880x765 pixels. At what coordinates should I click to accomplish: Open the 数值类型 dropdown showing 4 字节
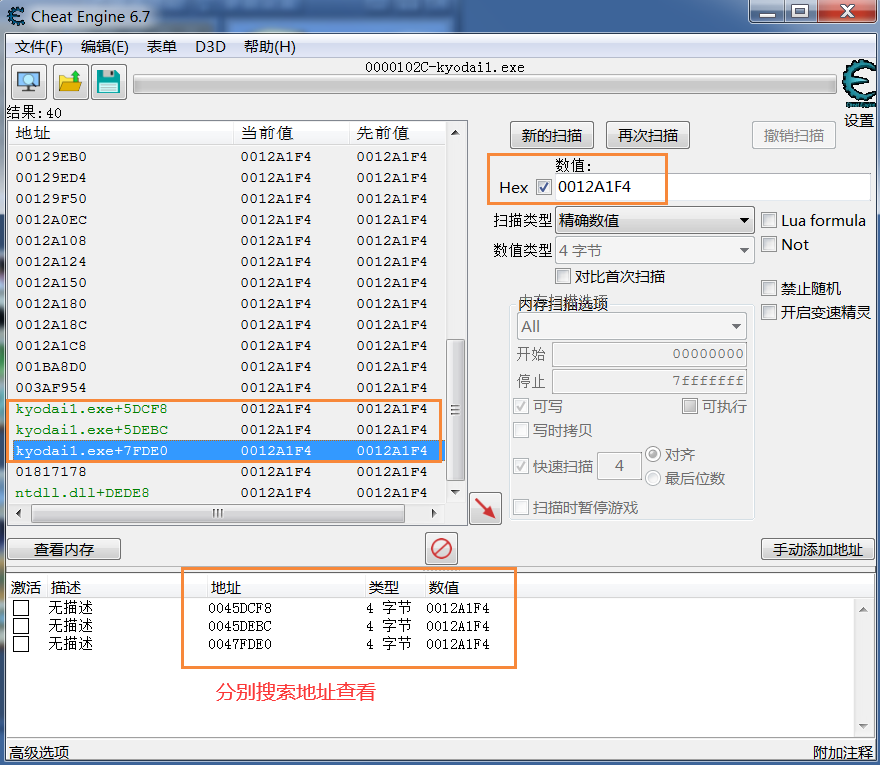pos(654,250)
